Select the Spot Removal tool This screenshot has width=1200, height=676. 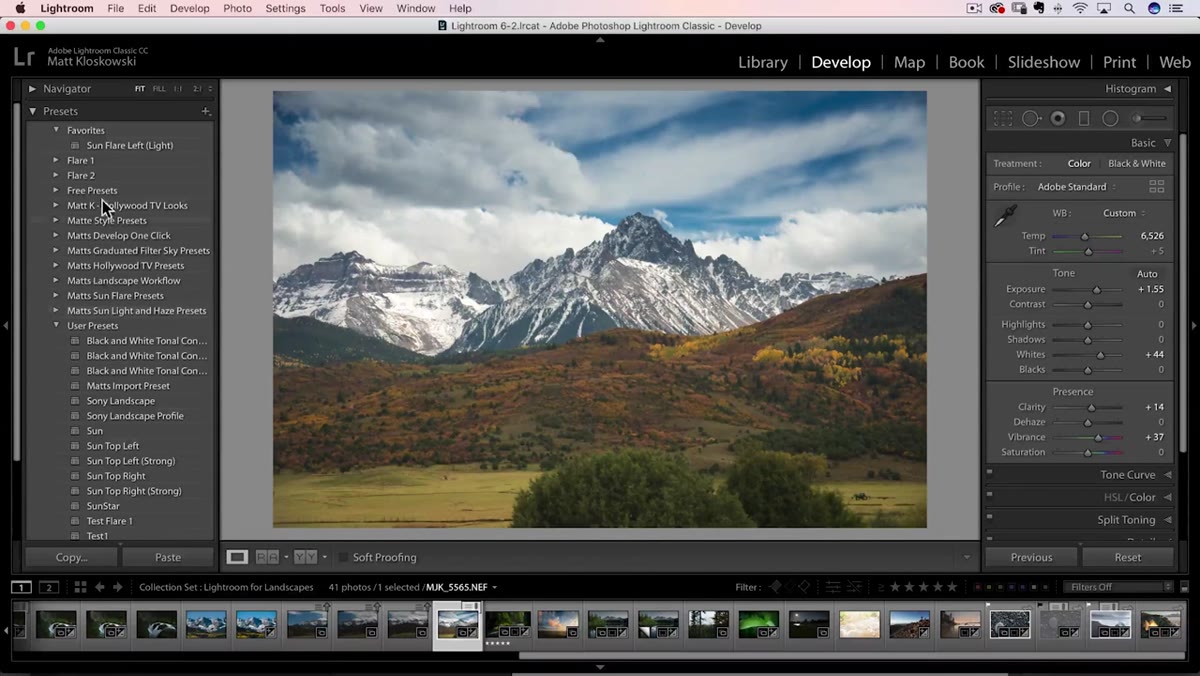(1031, 118)
